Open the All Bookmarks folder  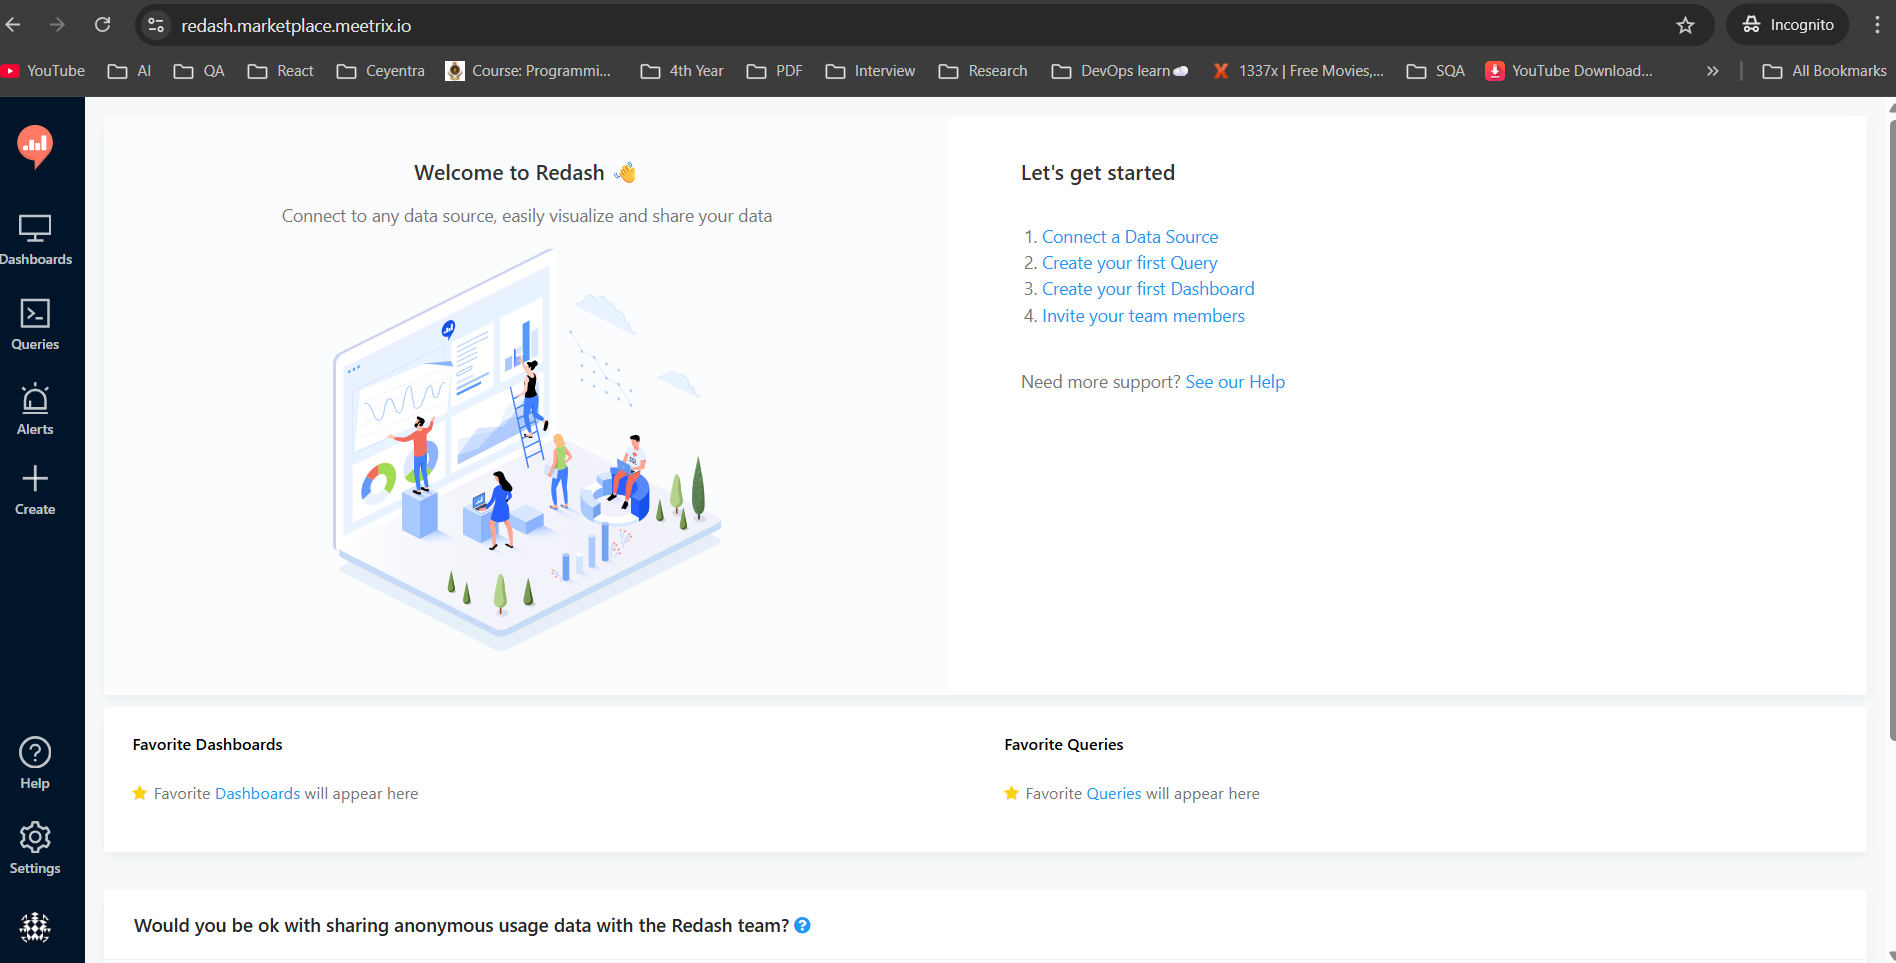tap(1825, 71)
